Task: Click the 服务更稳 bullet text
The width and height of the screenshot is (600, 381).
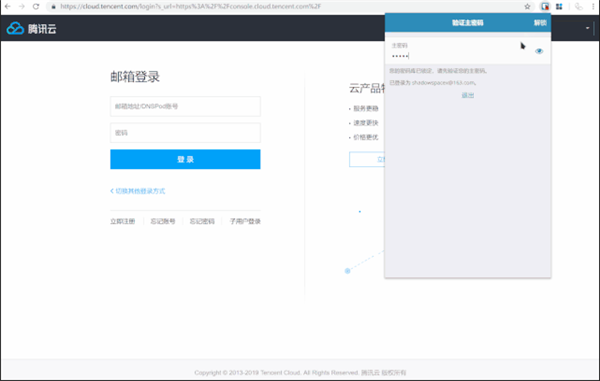Action: (x=366, y=109)
